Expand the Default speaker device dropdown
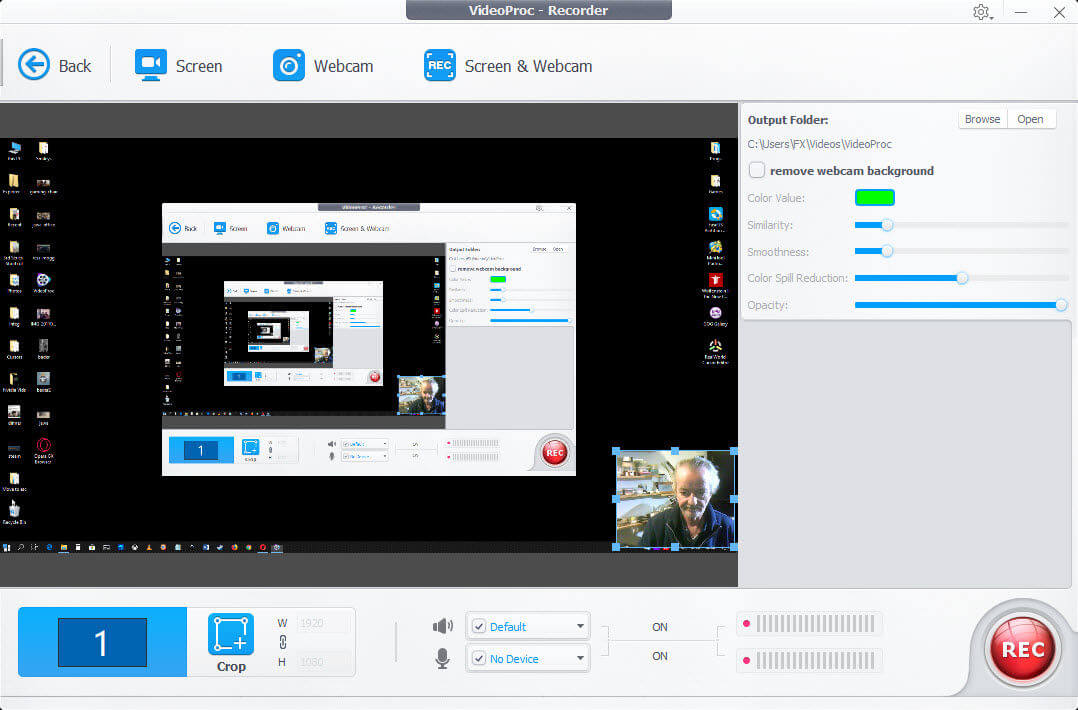Viewport: 1078px width, 710px height. point(580,626)
